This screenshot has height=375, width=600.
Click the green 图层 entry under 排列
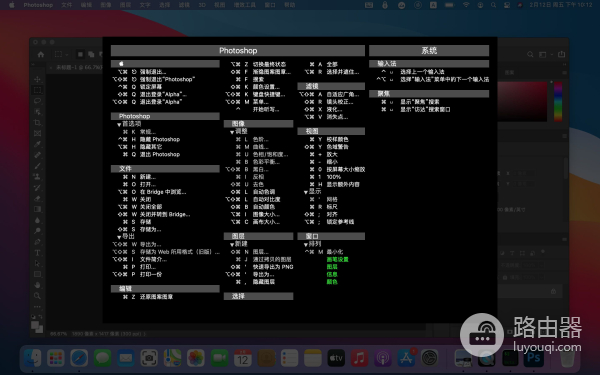[332, 267]
